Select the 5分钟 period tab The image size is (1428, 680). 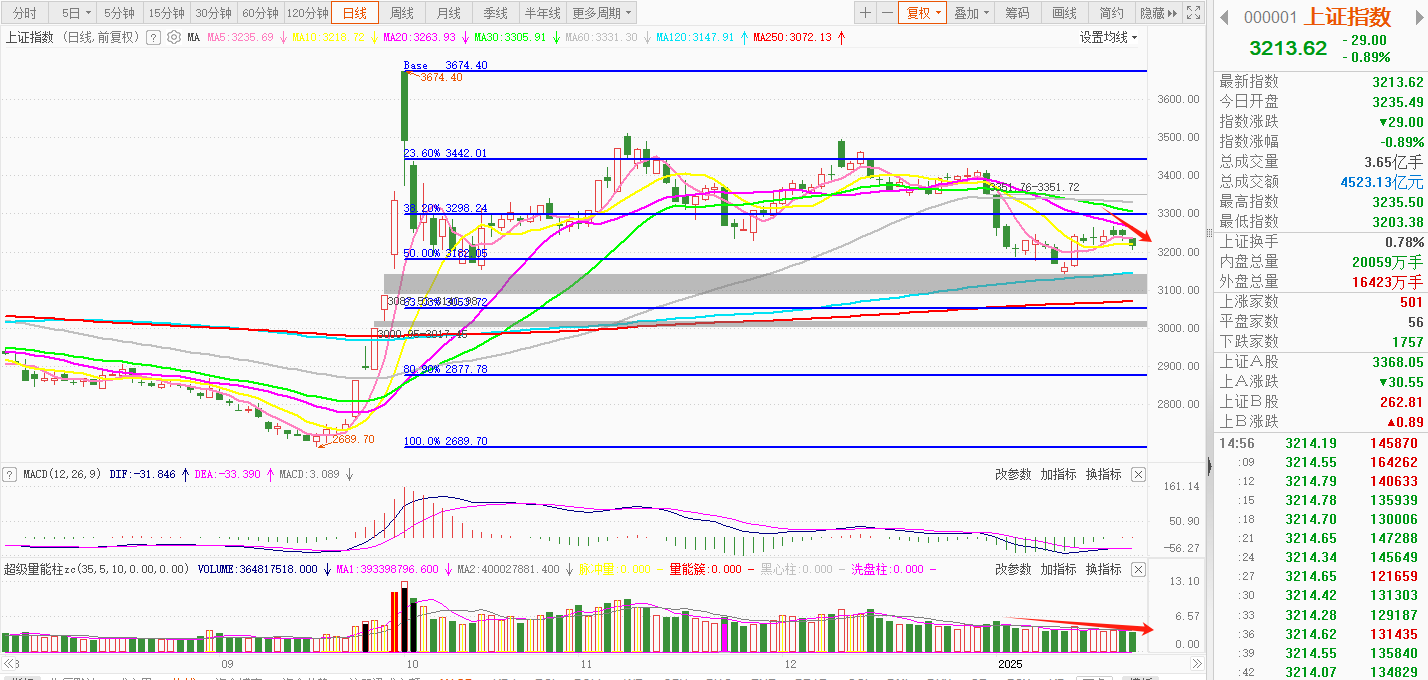click(x=120, y=13)
